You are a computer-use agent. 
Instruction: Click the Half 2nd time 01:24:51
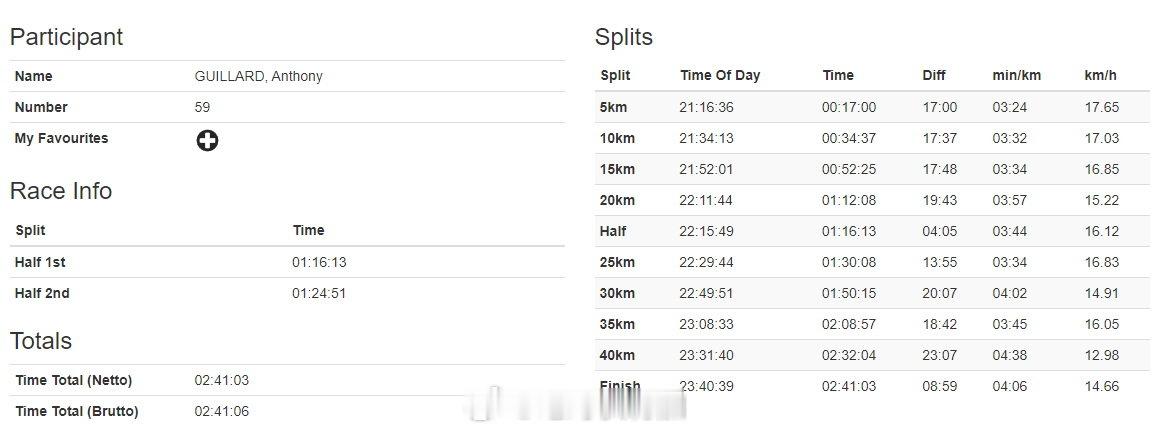319,293
